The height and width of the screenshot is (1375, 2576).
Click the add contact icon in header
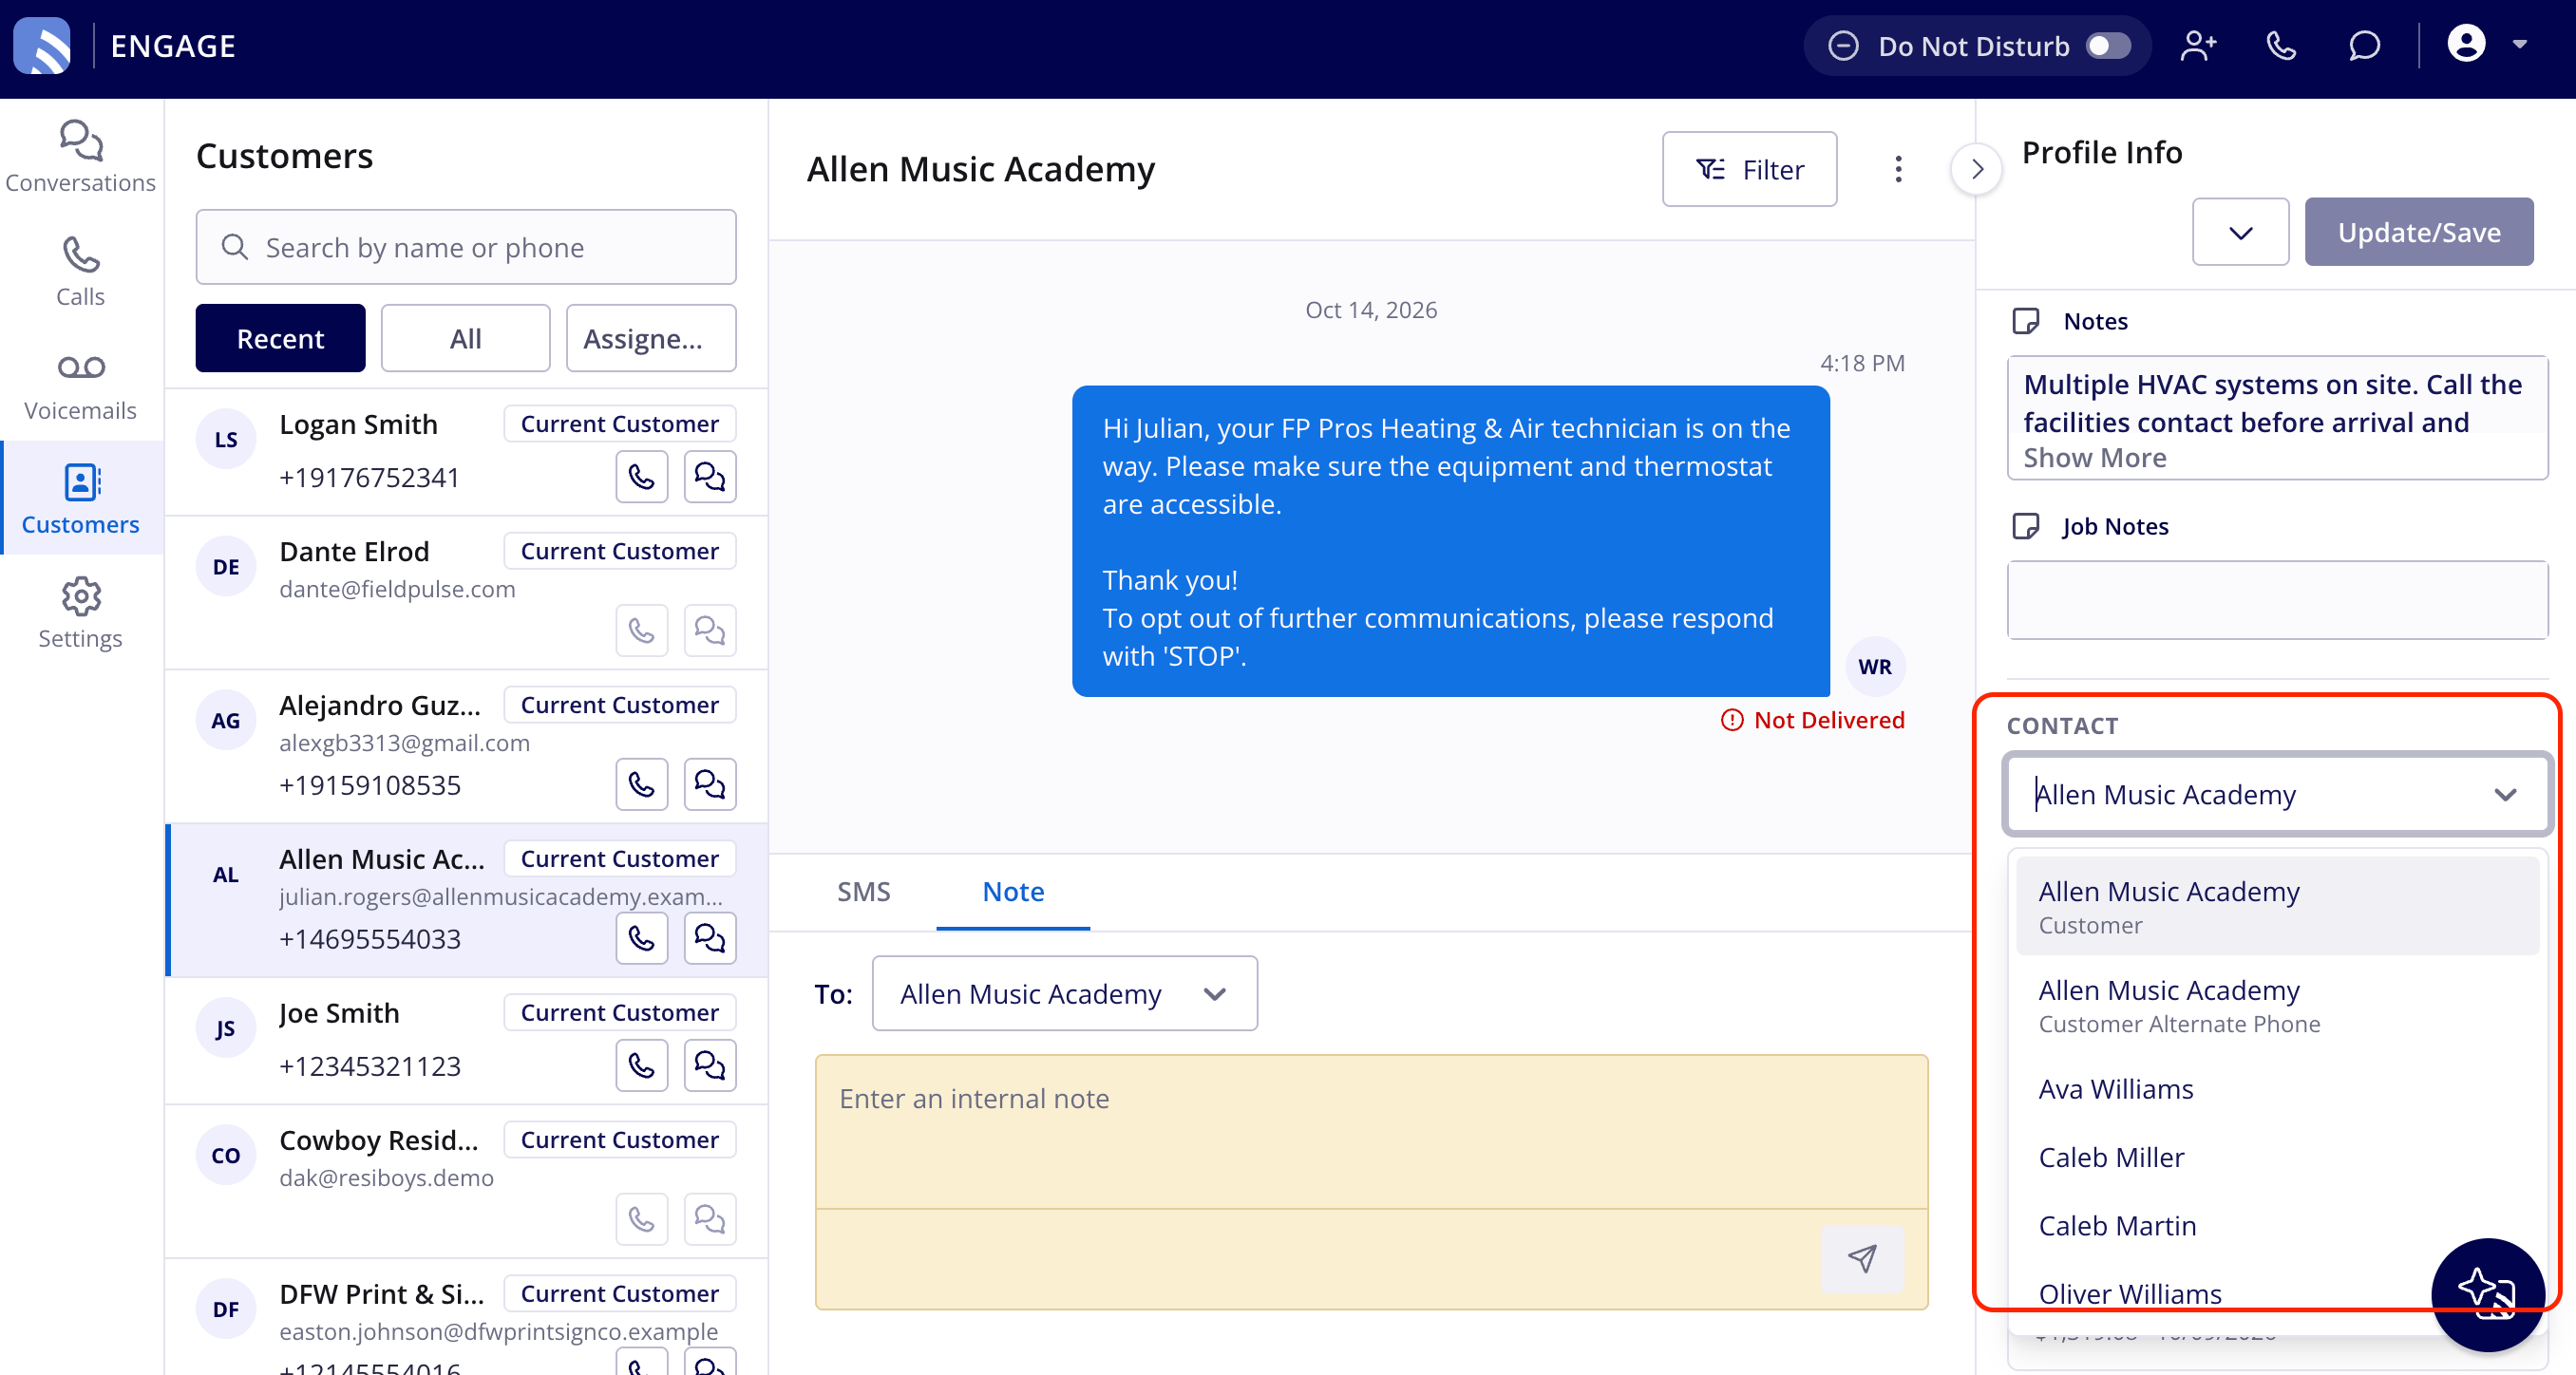(x=2198, y=46)
